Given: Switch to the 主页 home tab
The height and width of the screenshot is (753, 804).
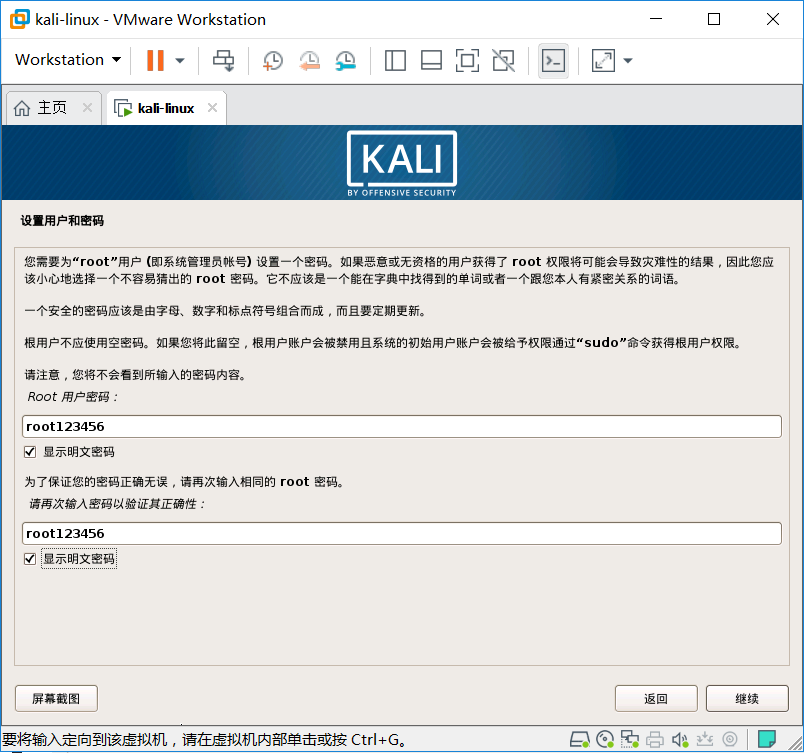Looking at the screenshot, I should (52, 108).
